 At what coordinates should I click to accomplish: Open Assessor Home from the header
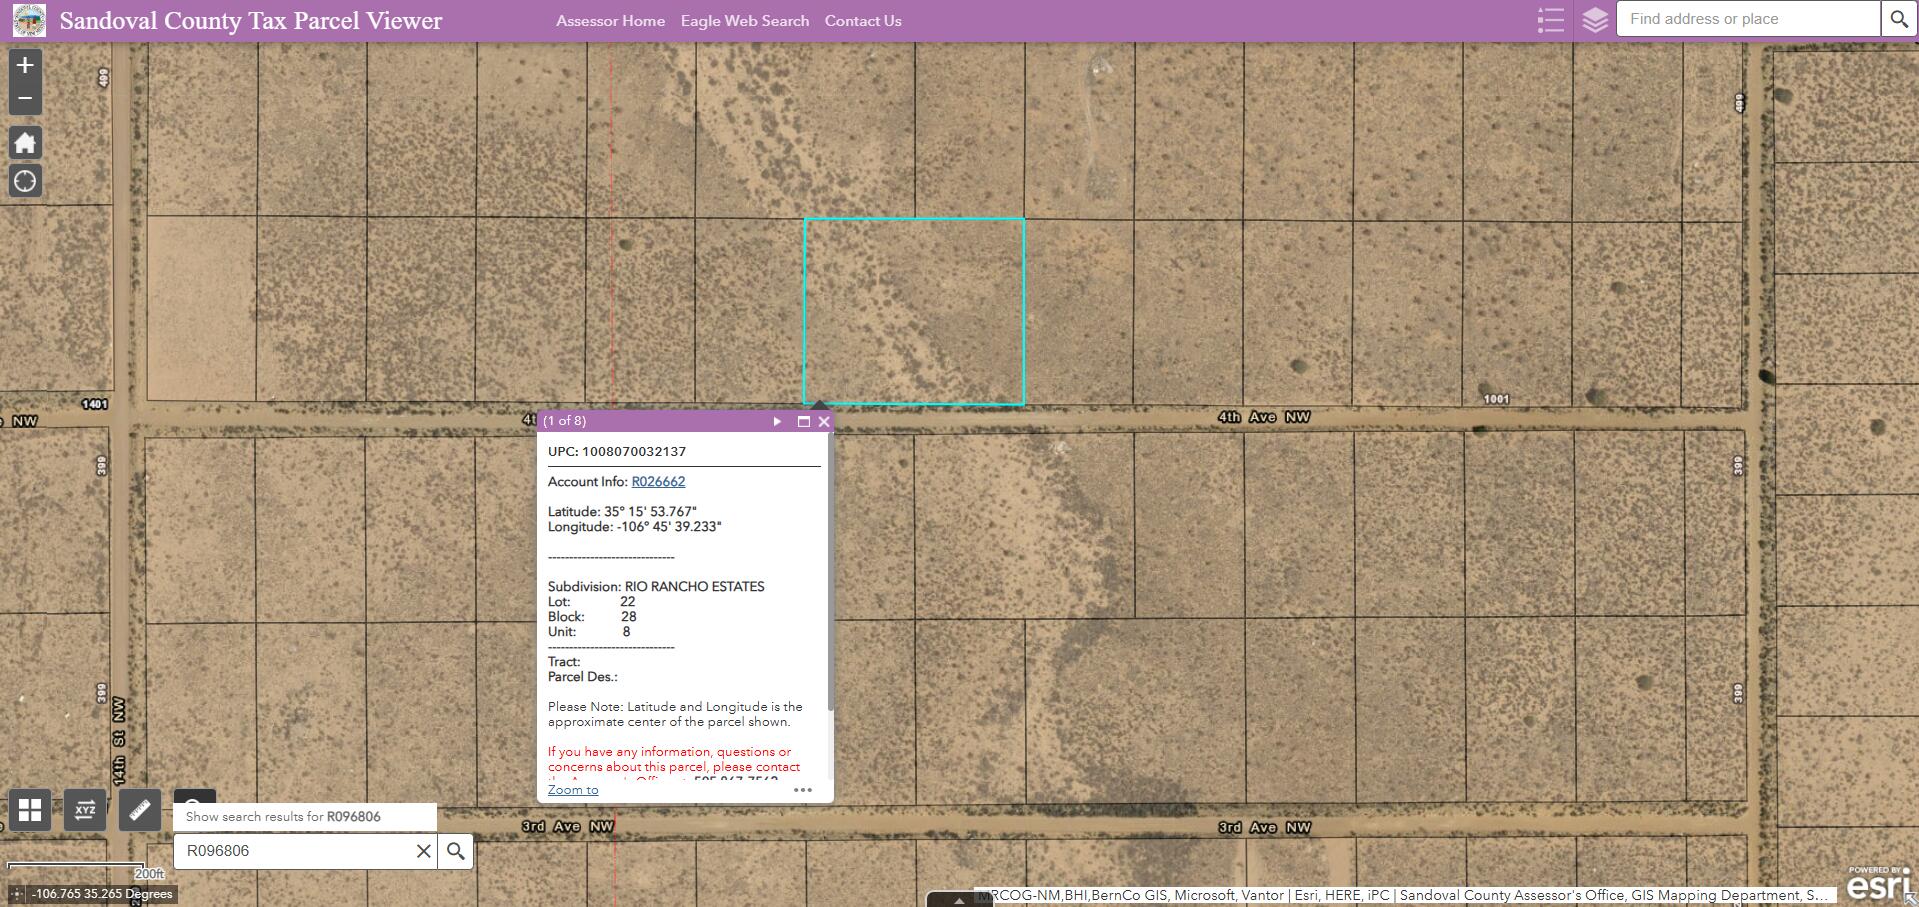[610, 21]
